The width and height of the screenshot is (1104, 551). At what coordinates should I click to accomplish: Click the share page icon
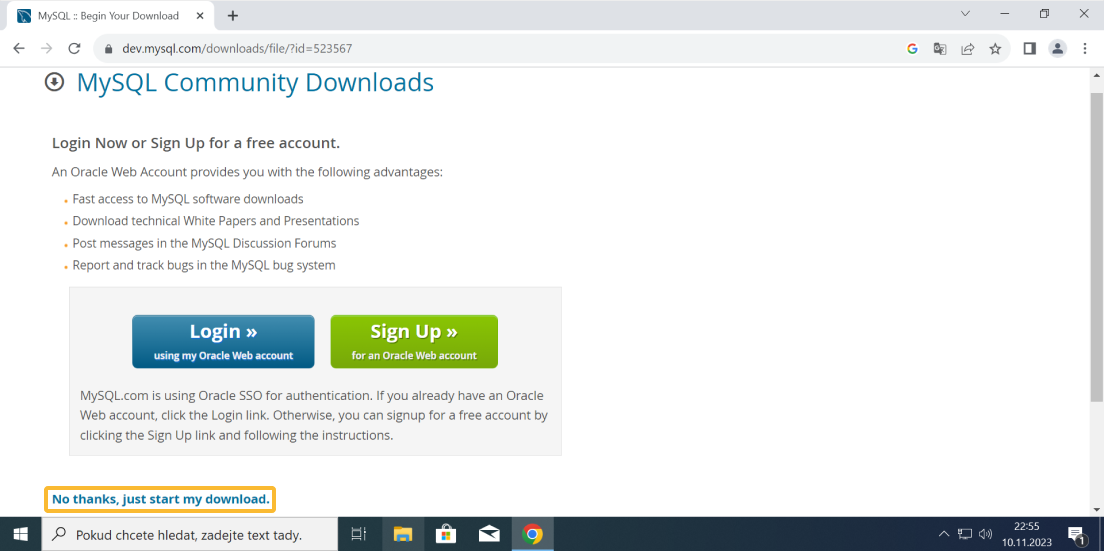pyautogui.click(x=967, y=48)
